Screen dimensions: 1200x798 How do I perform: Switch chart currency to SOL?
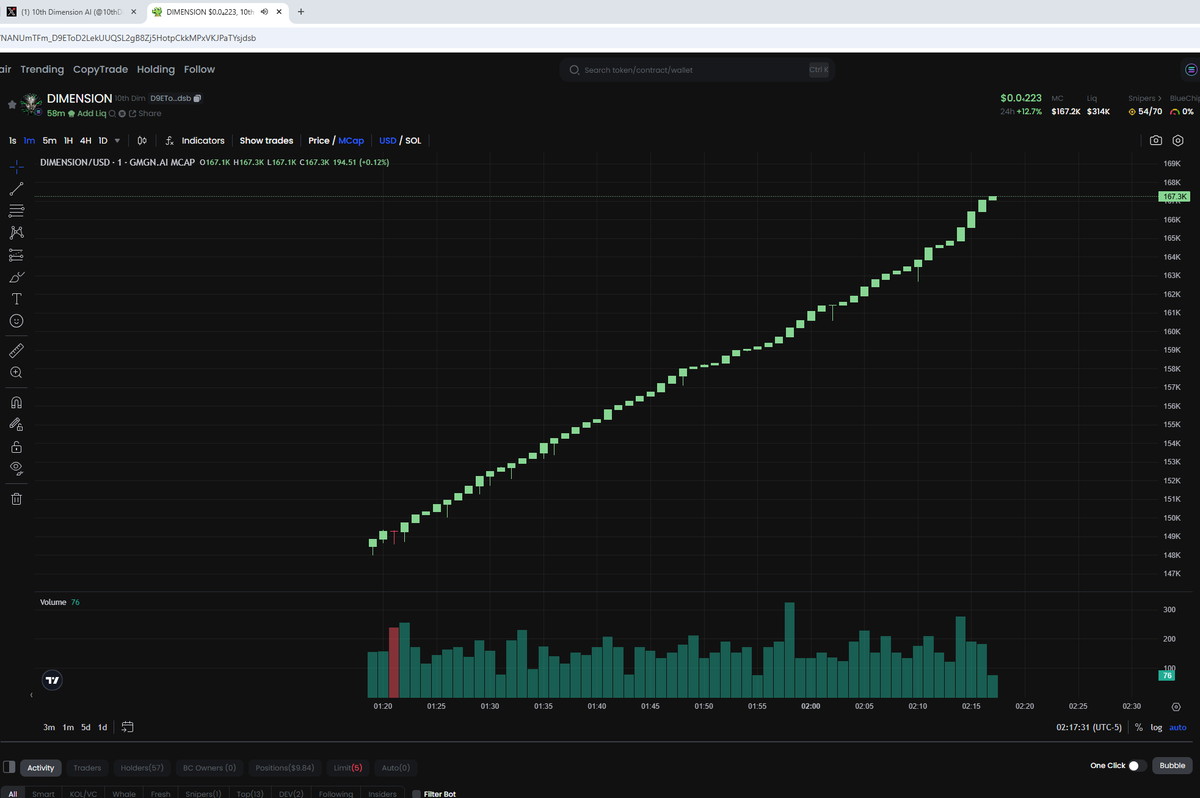[412, 141]
